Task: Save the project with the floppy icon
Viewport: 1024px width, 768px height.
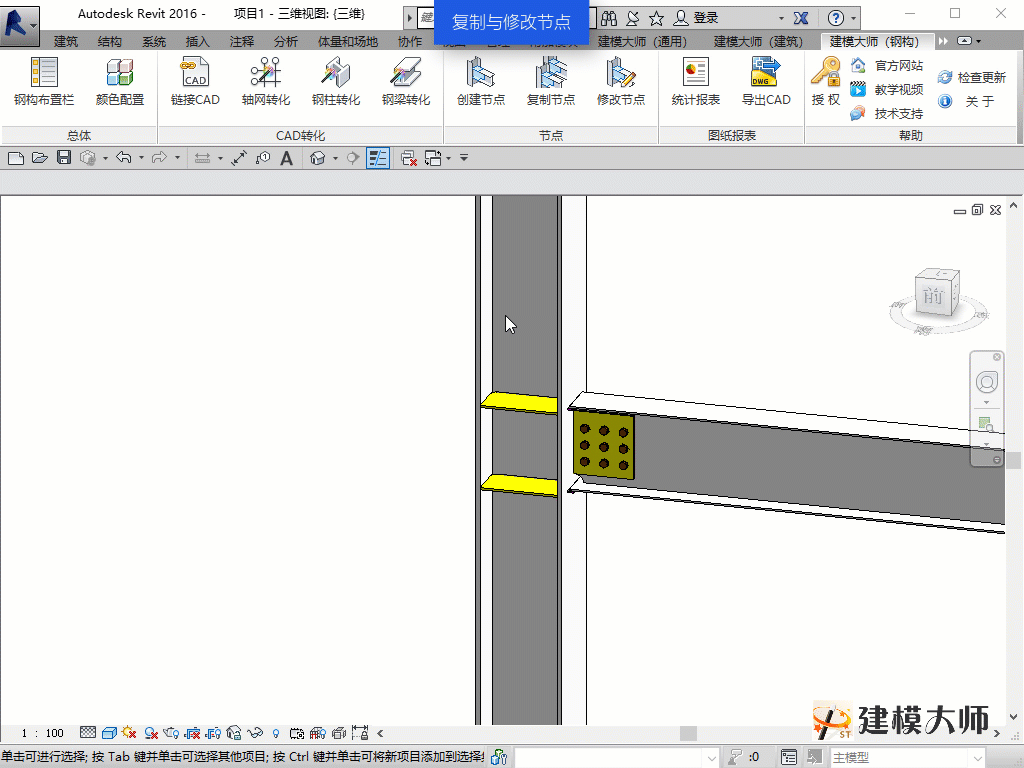Action: (63, 158)
